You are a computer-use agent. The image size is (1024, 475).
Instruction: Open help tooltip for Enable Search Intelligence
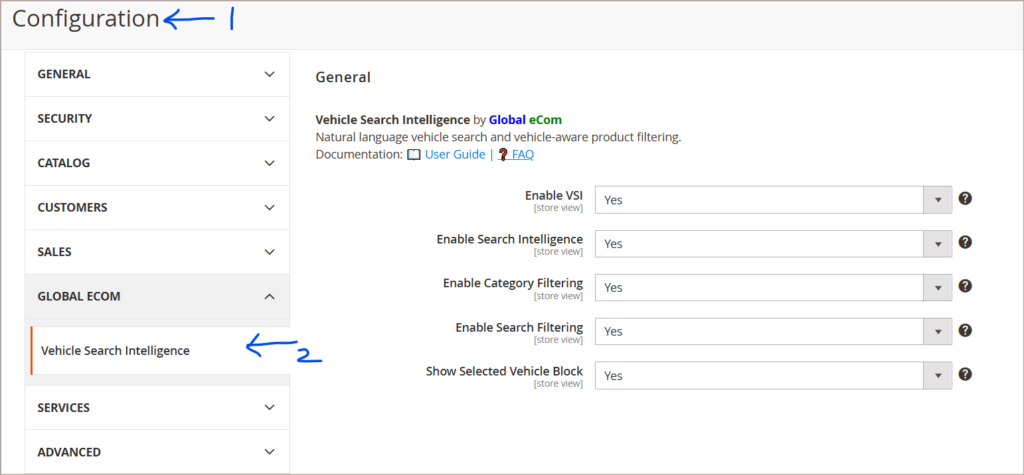965,242
